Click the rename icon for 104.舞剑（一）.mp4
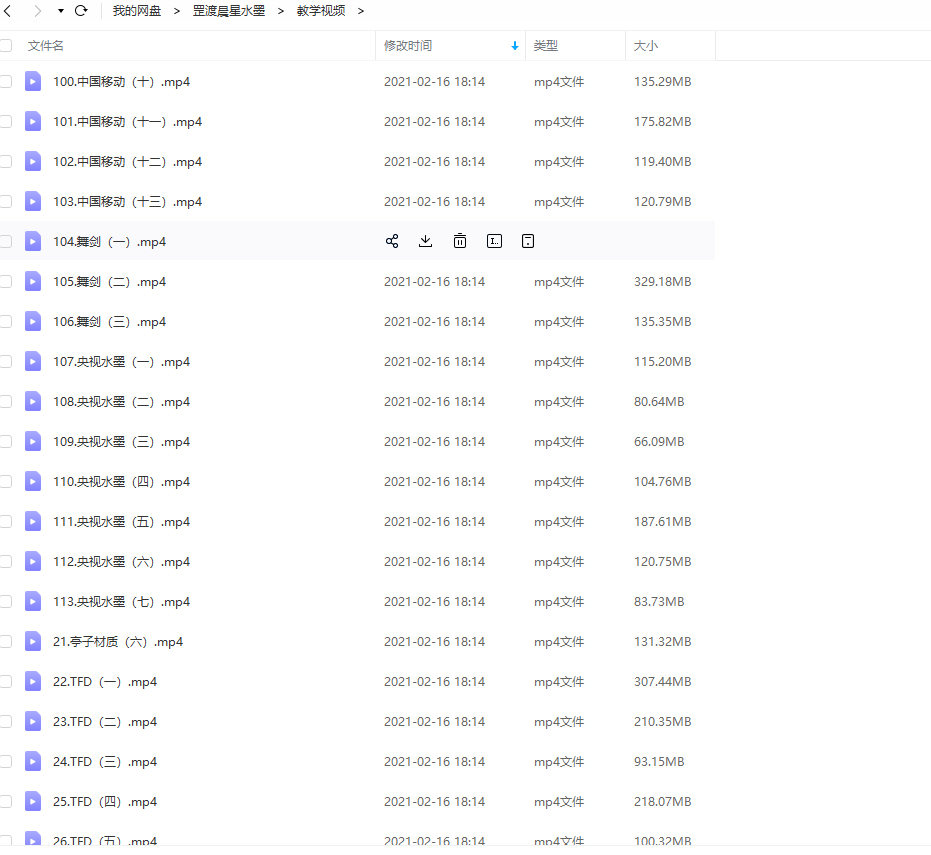The image size is (931, 855). point(494,241)
